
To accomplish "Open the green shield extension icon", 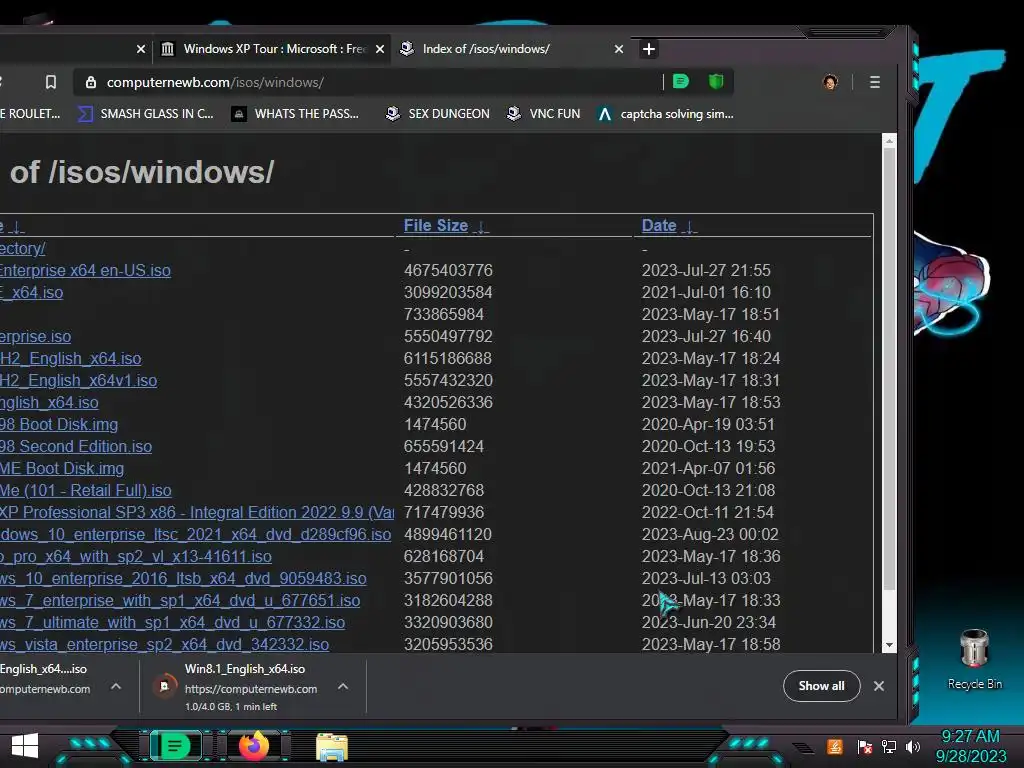I will tap(716, 82).
